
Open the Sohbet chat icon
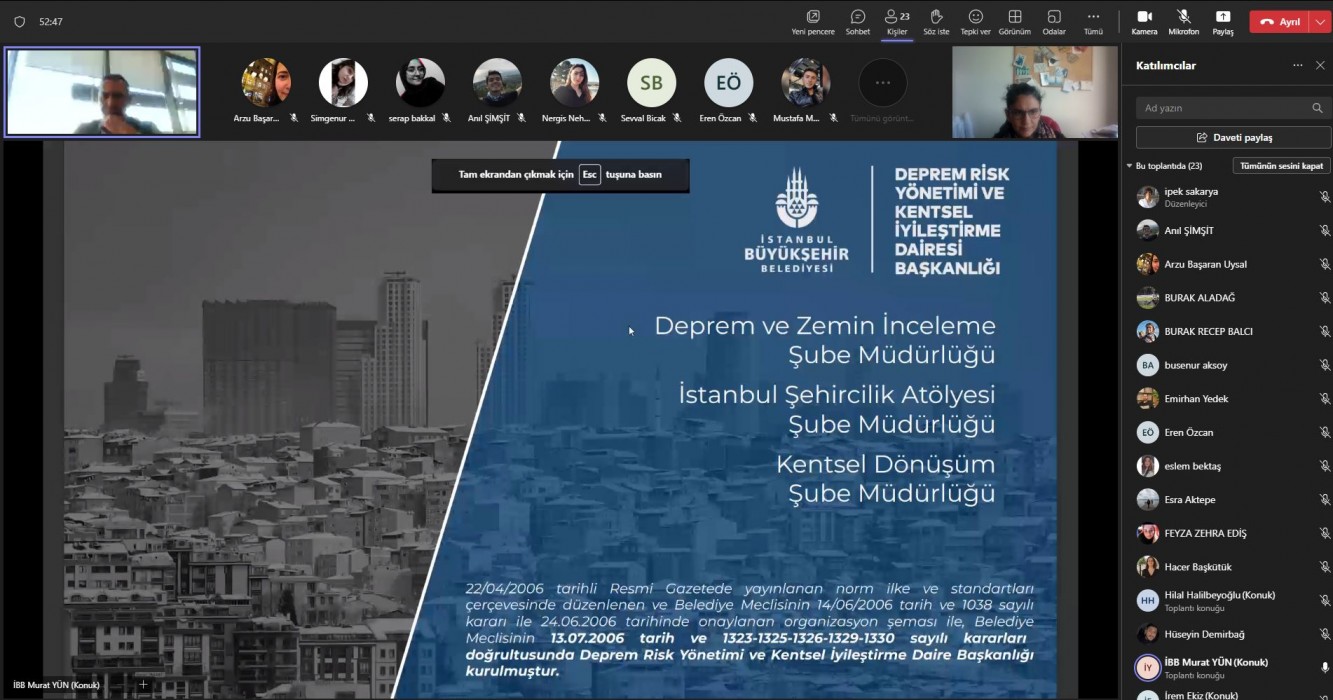[857, 17]
